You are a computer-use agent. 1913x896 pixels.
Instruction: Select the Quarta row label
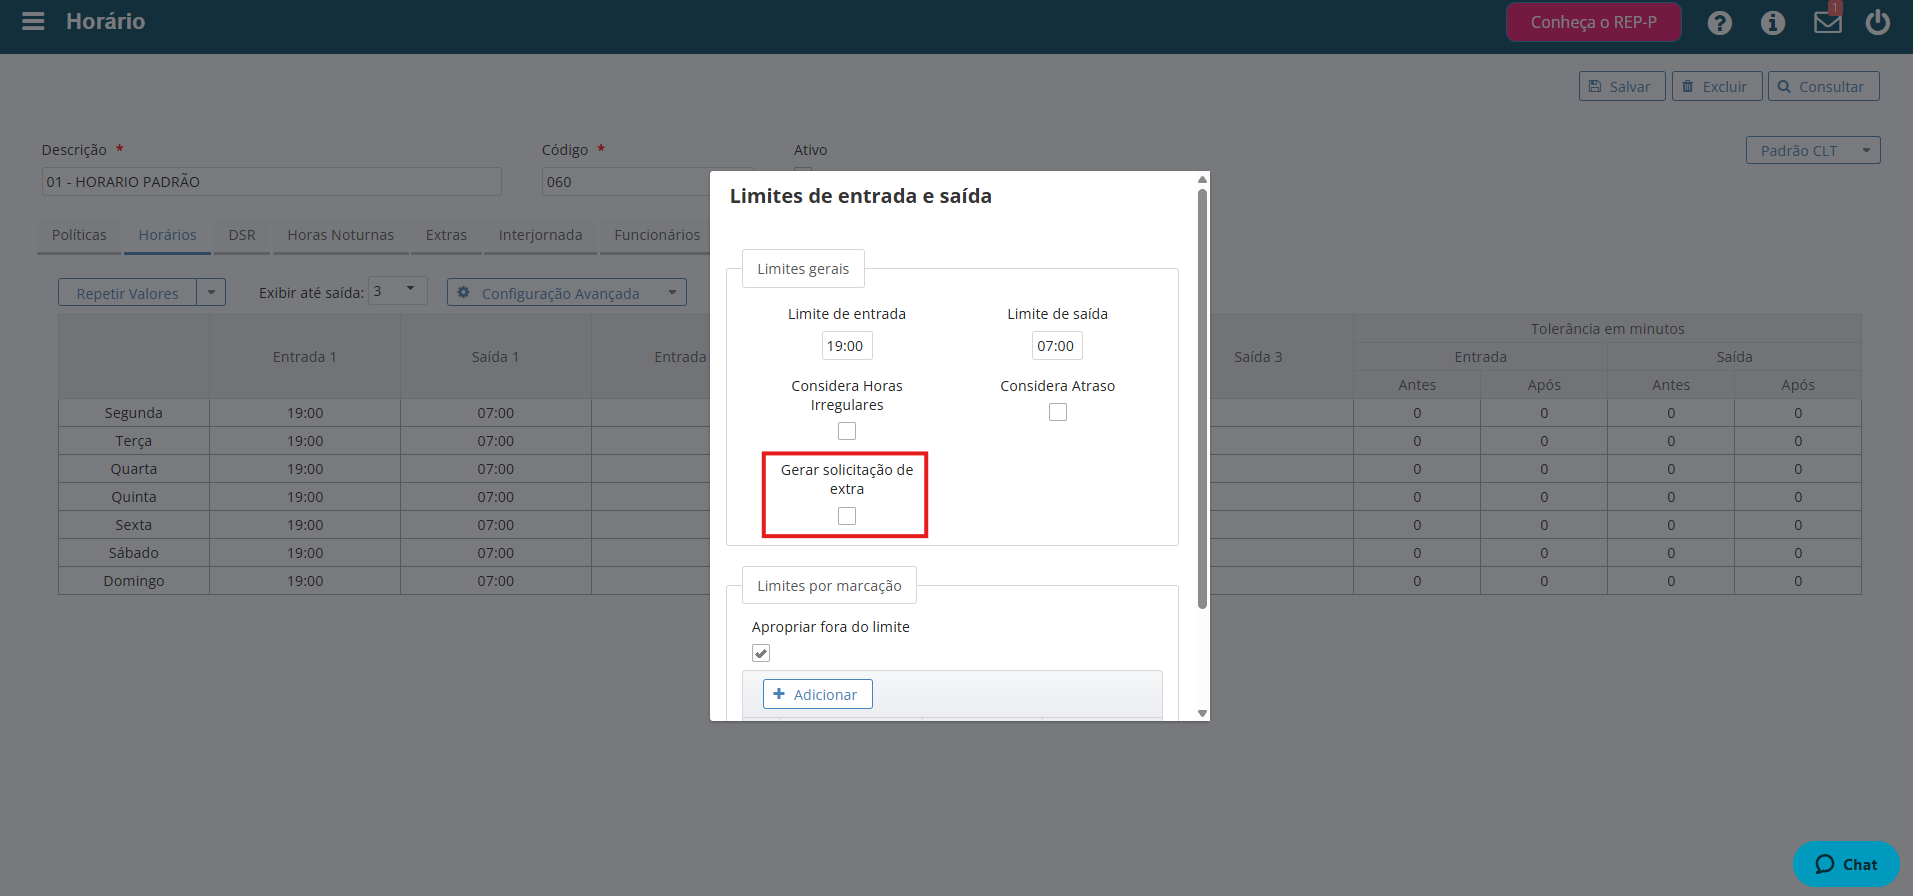(134, 469)
